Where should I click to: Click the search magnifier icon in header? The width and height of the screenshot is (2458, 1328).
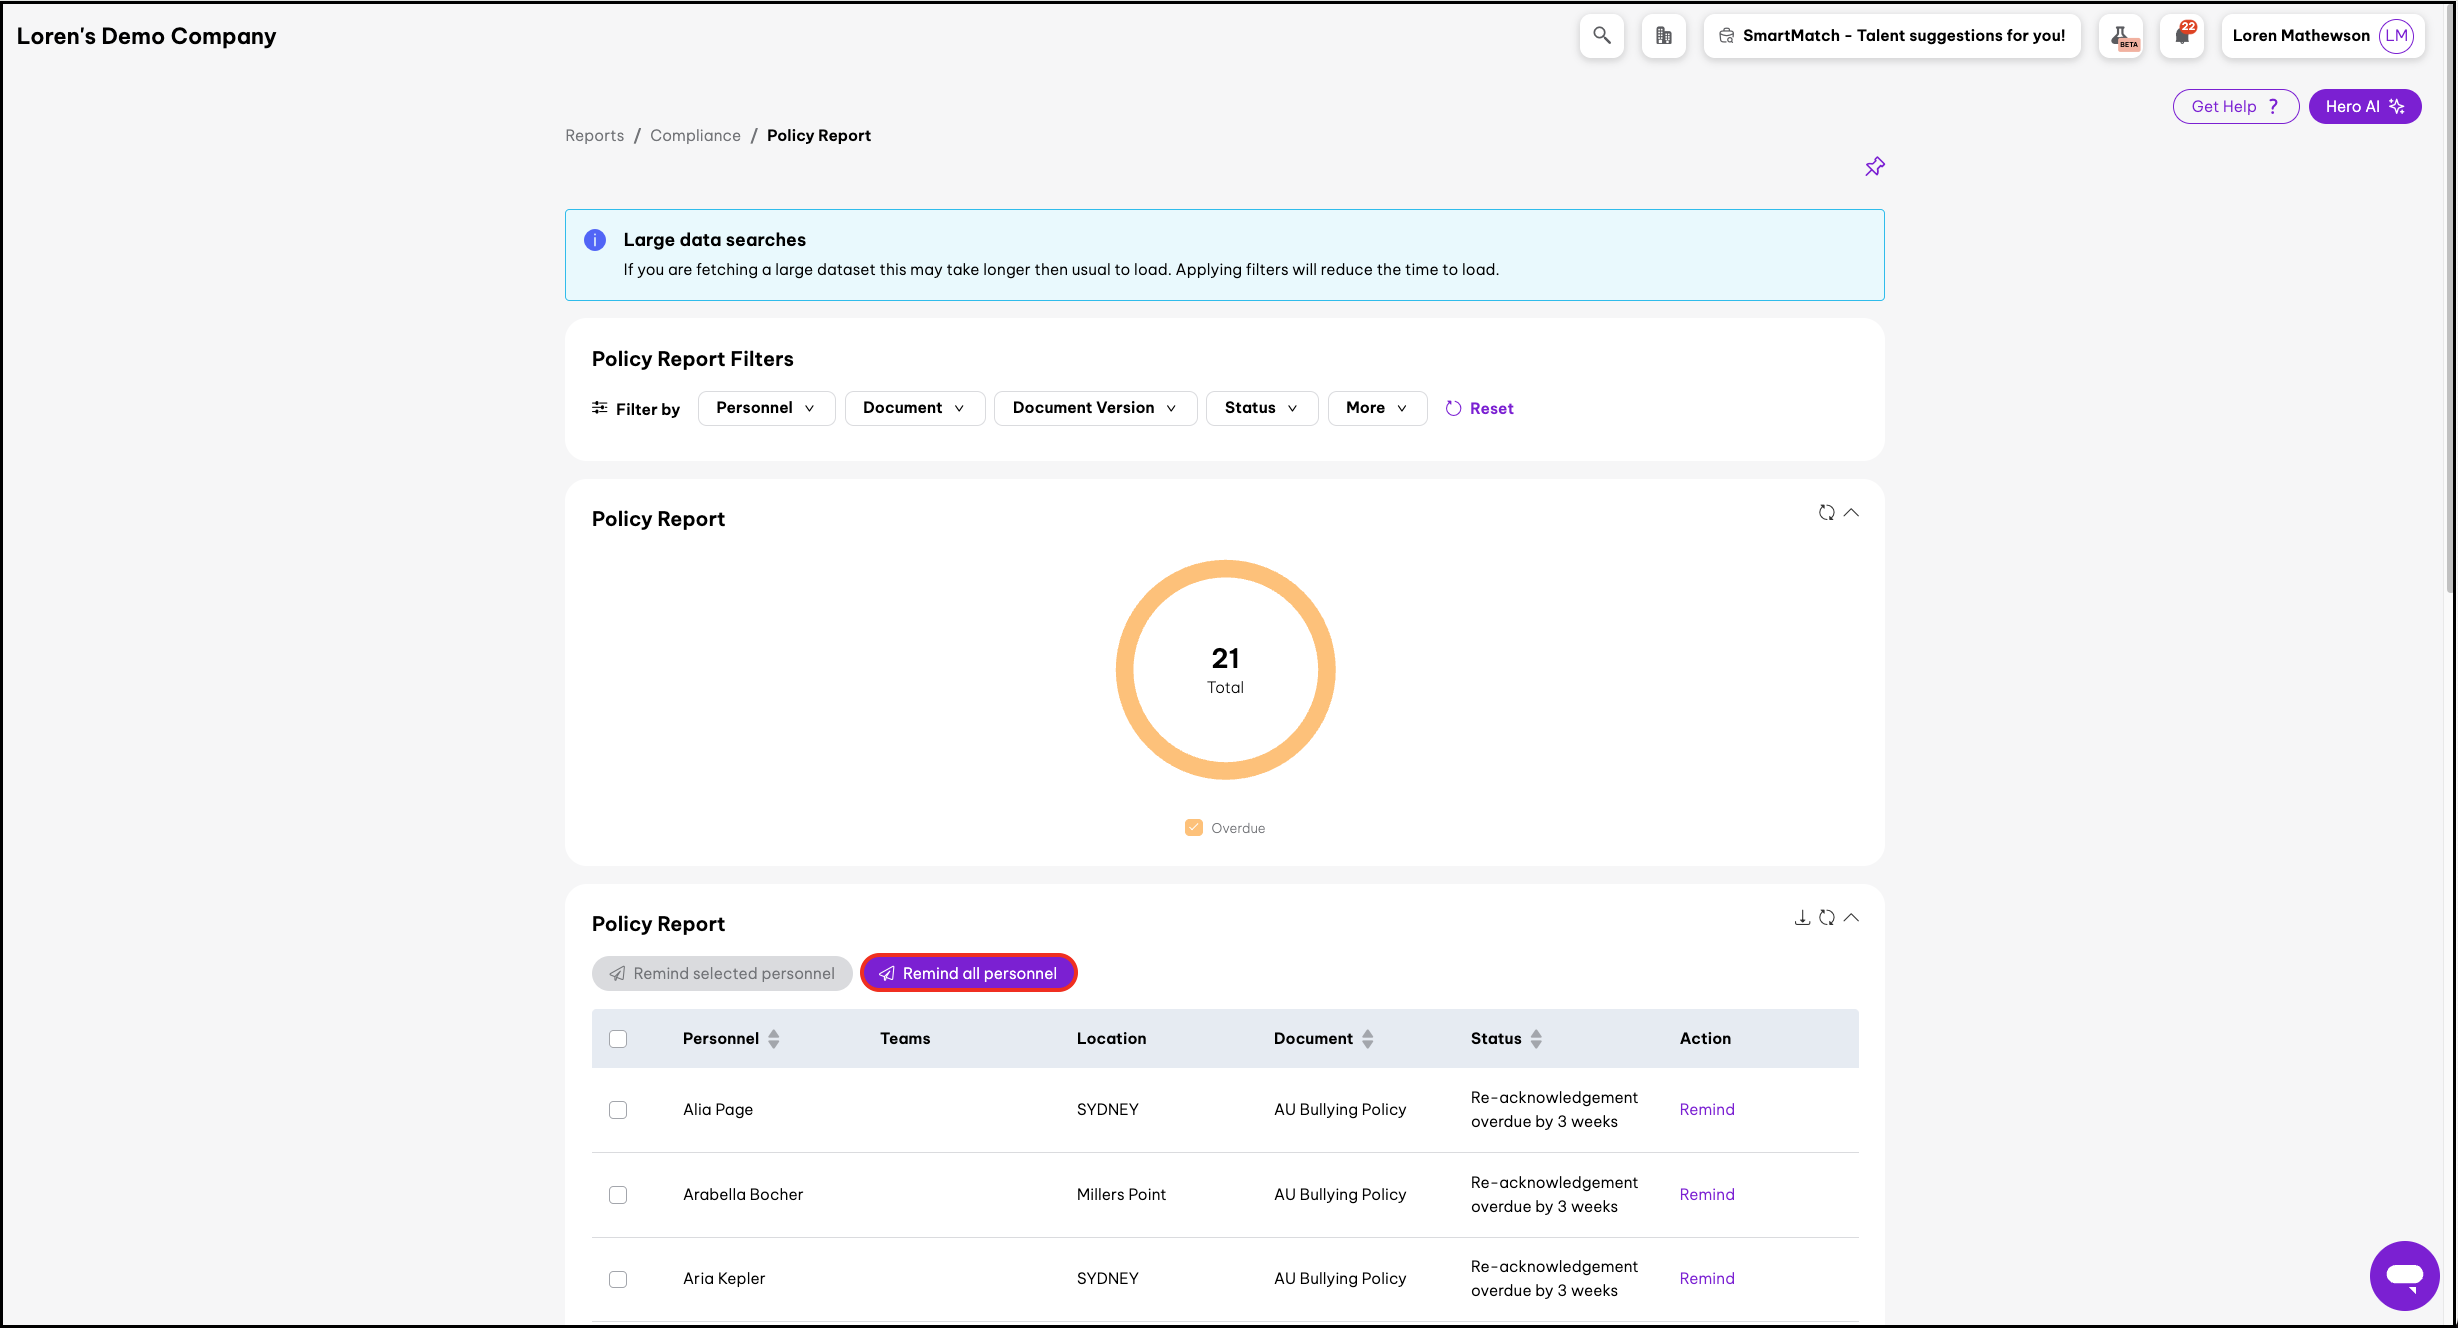pos(1601,36)
